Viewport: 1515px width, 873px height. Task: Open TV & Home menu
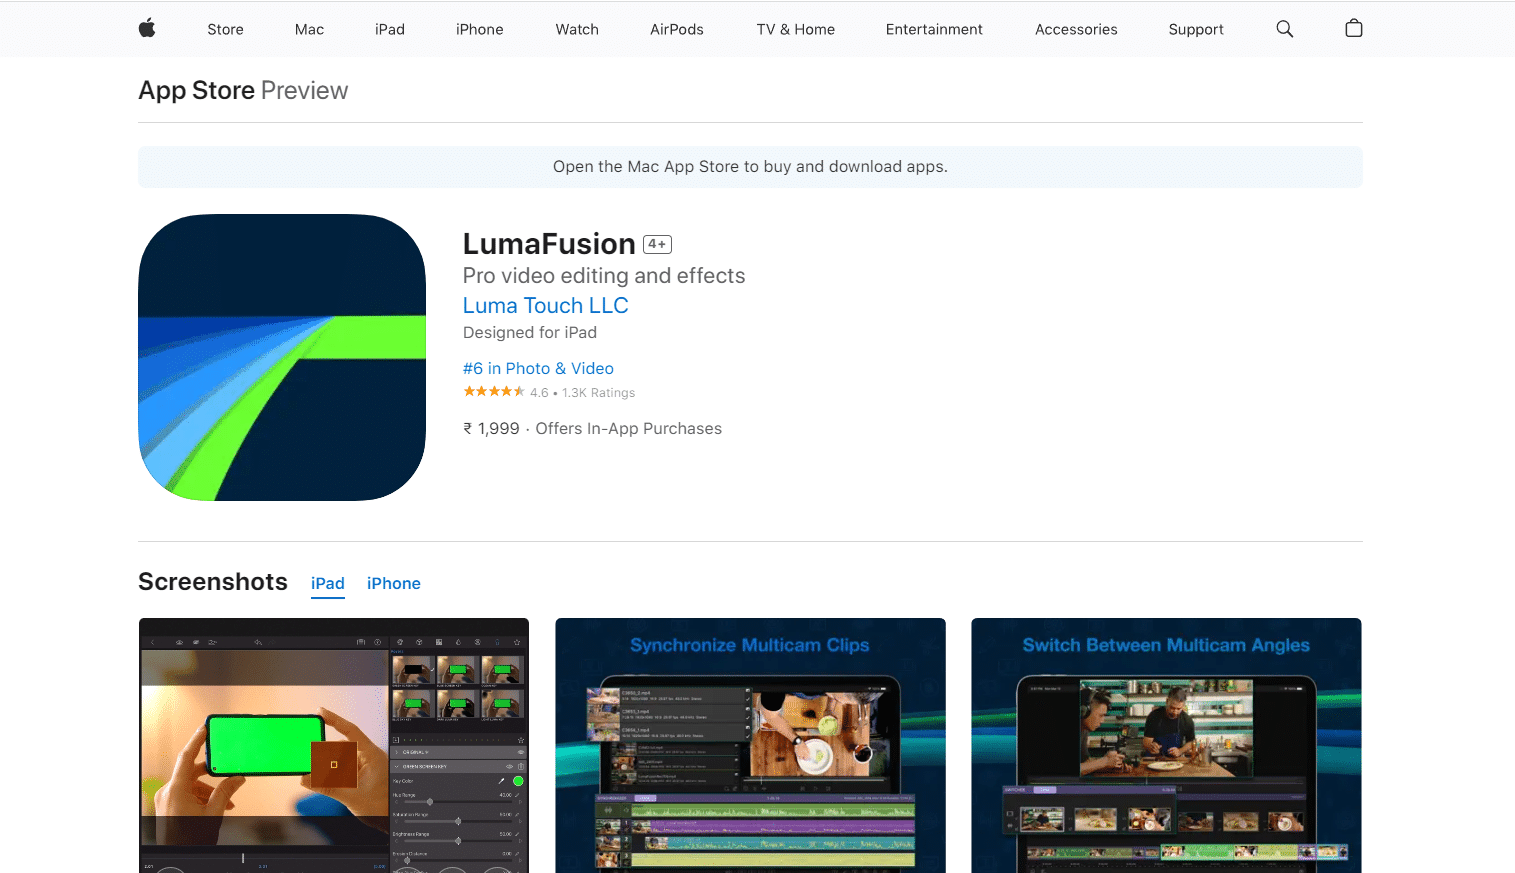pyautogui.click(x=796, y=29)
